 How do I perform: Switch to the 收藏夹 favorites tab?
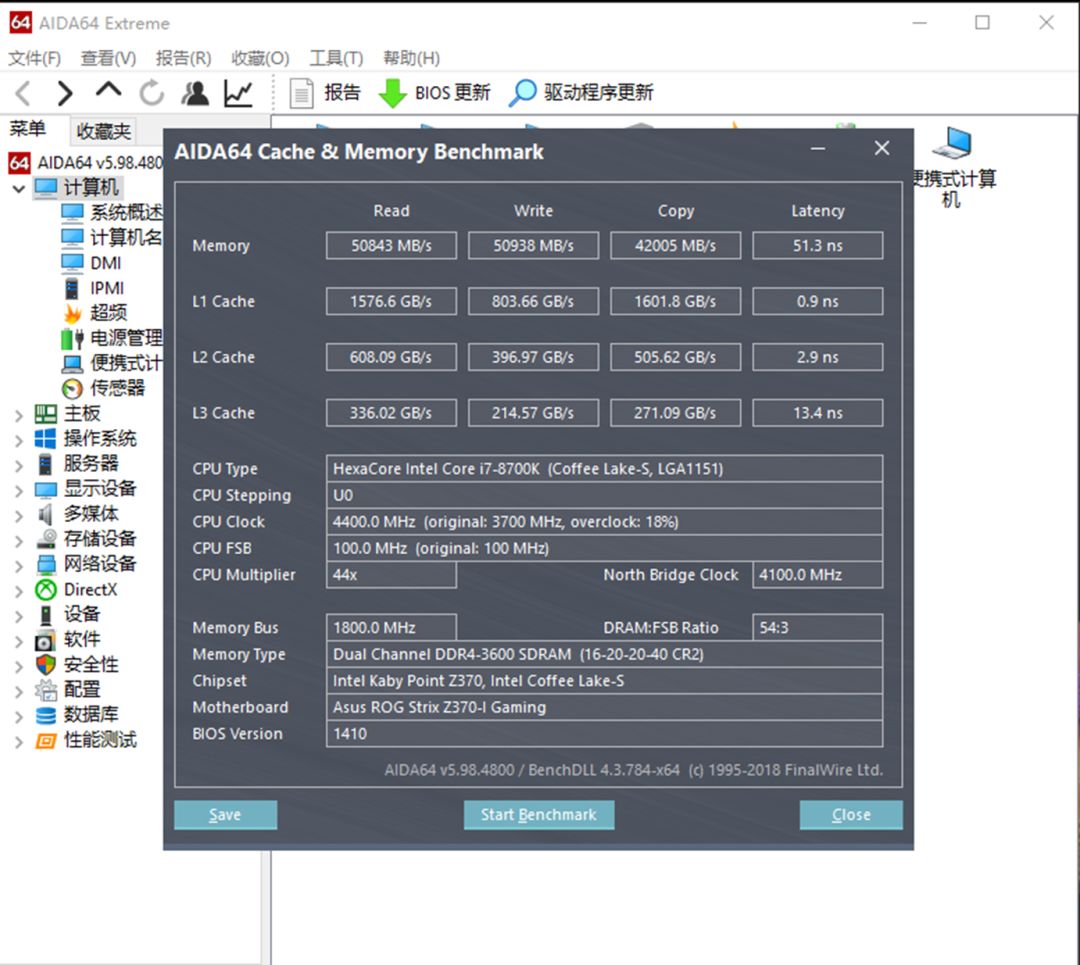(103, 131)
